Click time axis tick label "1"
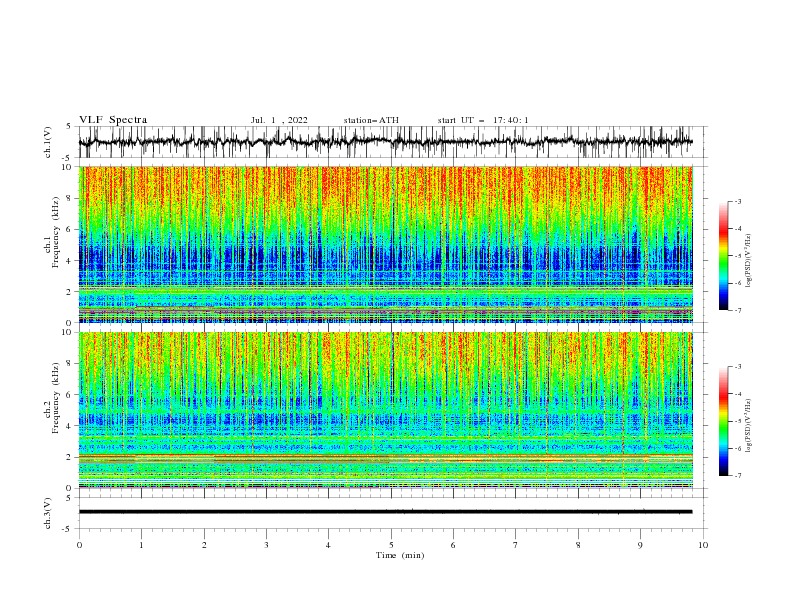792x612 pixels. [141, 545]
